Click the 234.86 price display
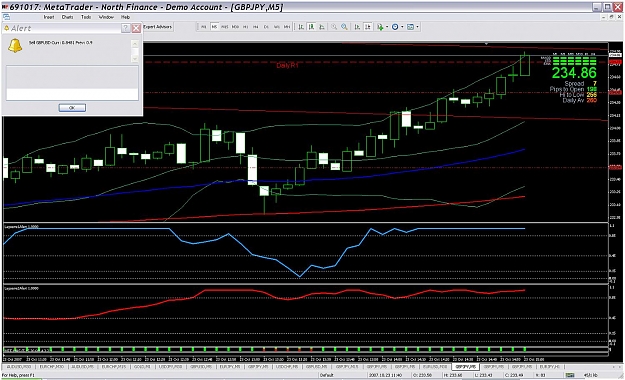The height and width of the screenshot is (380, 625). click(574, 73)
